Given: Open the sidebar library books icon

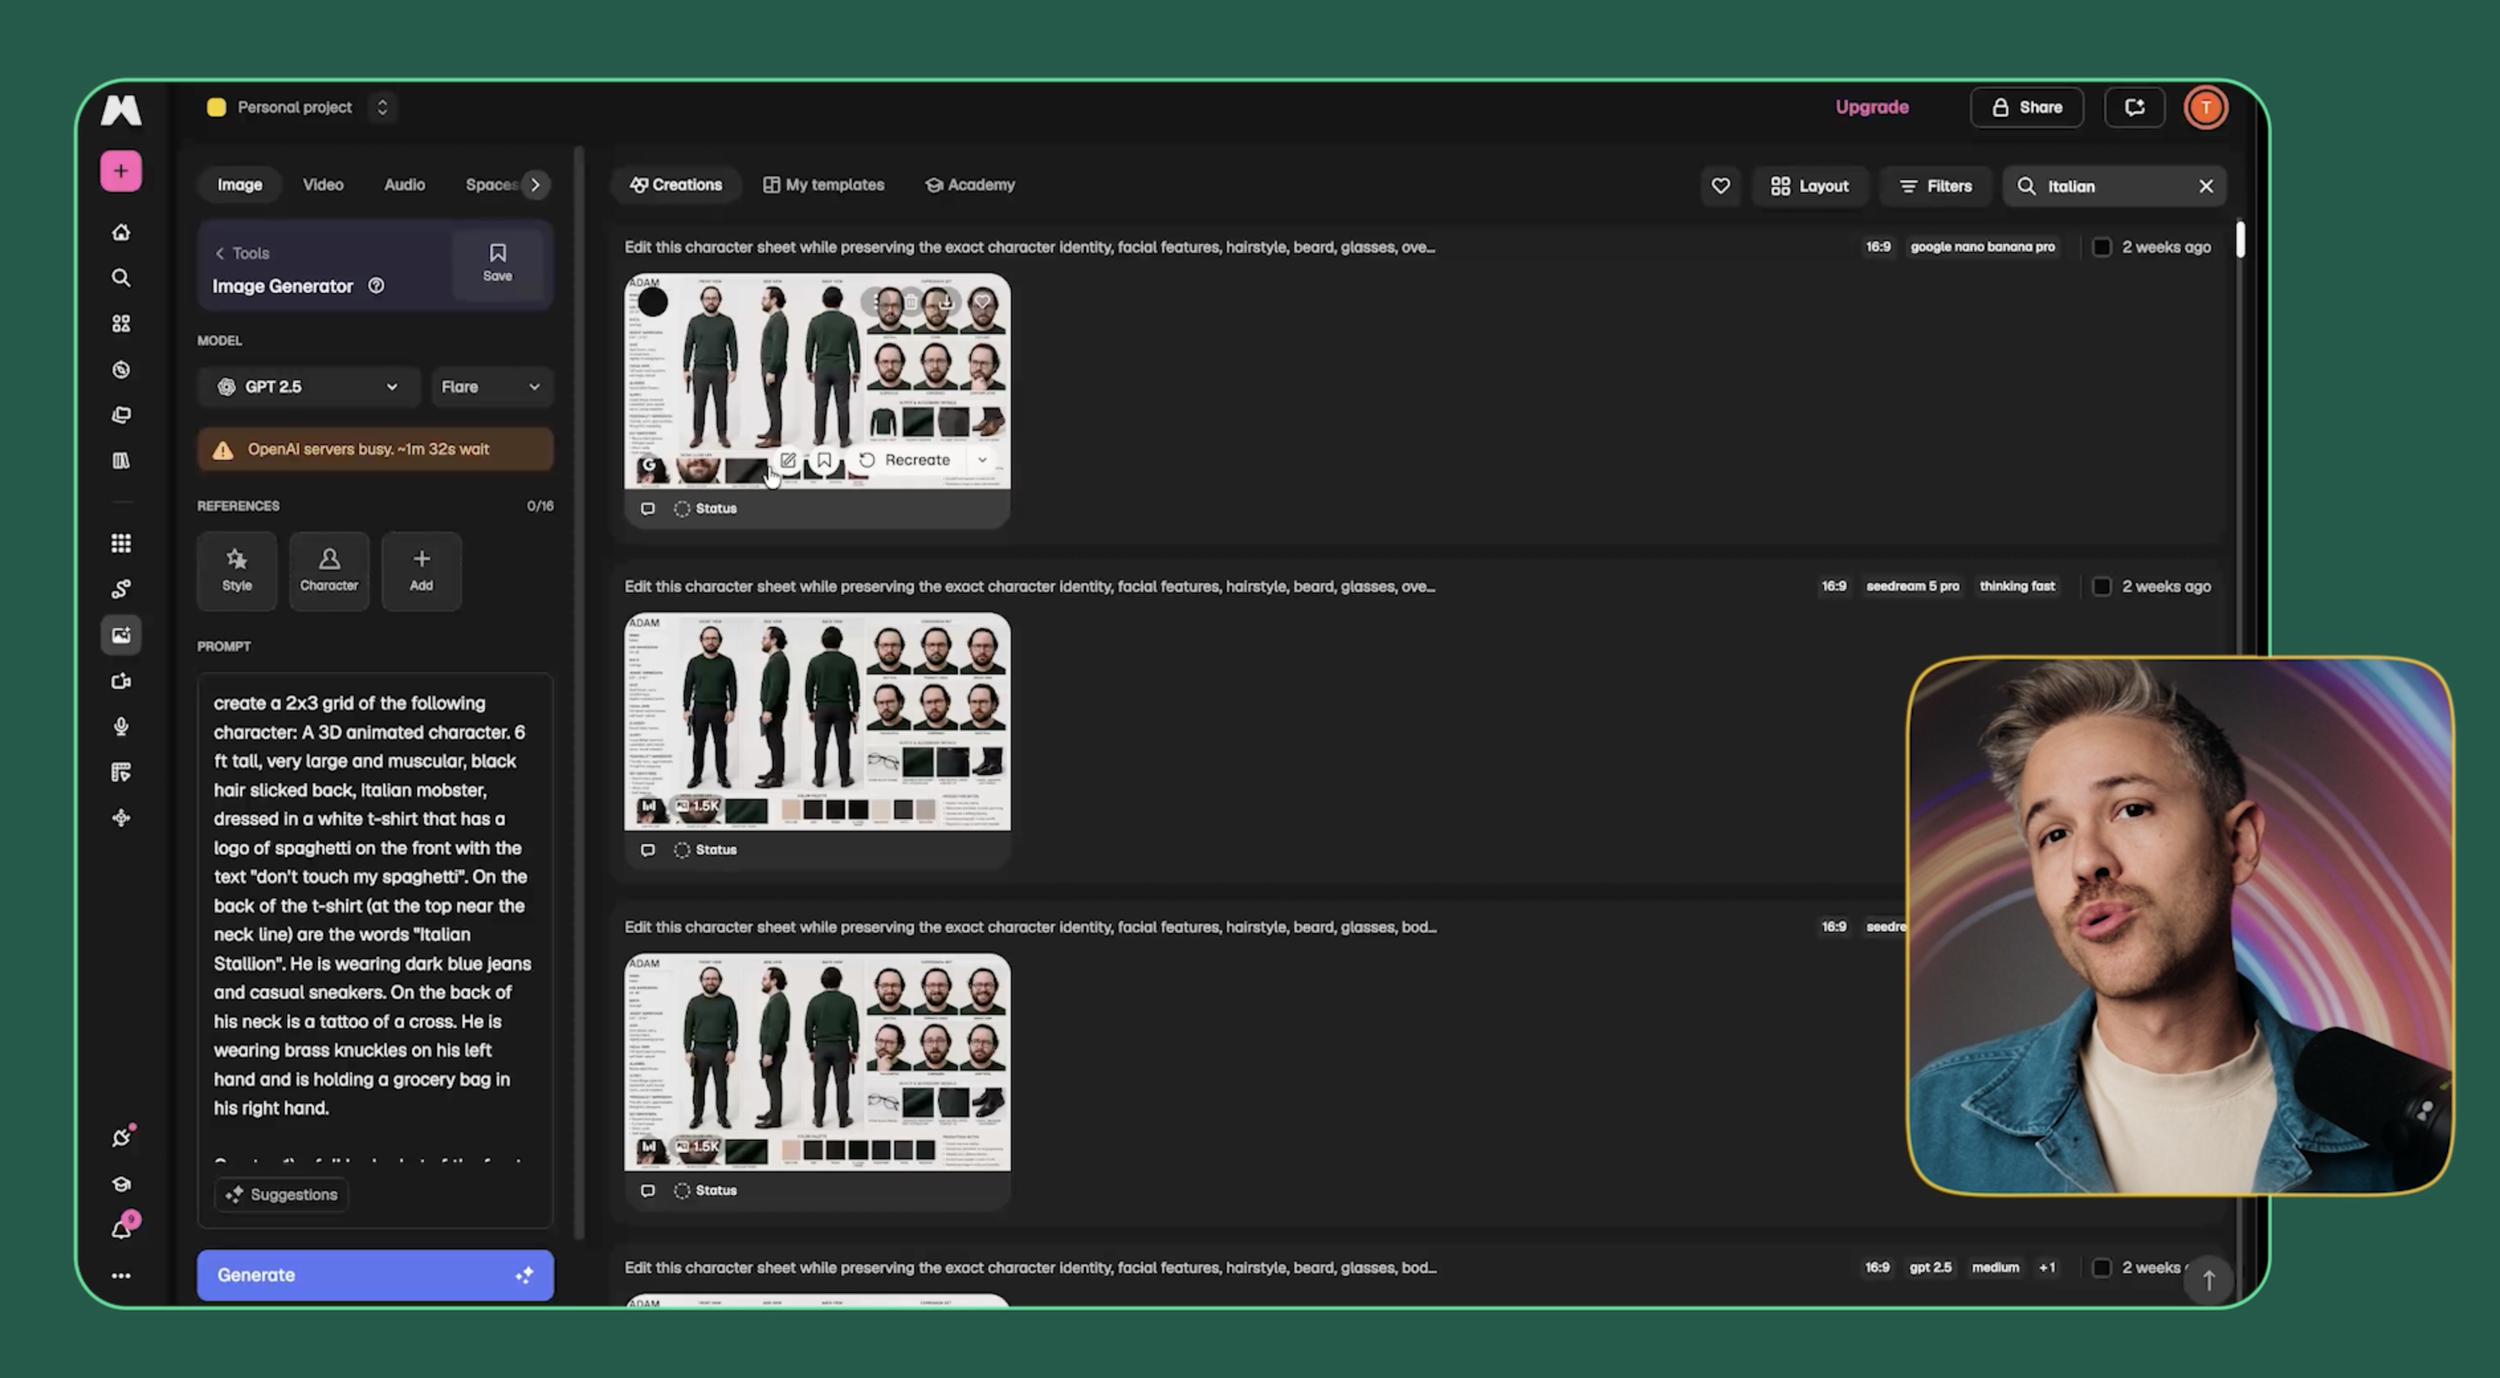Looking at the screenshot, I should click(121, 461).
